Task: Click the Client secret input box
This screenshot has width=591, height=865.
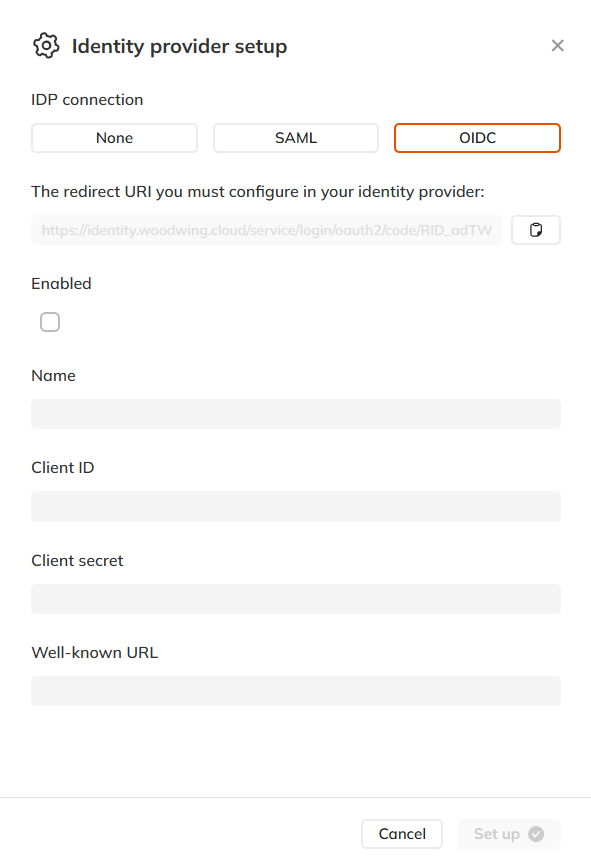Action: (296, 599)
